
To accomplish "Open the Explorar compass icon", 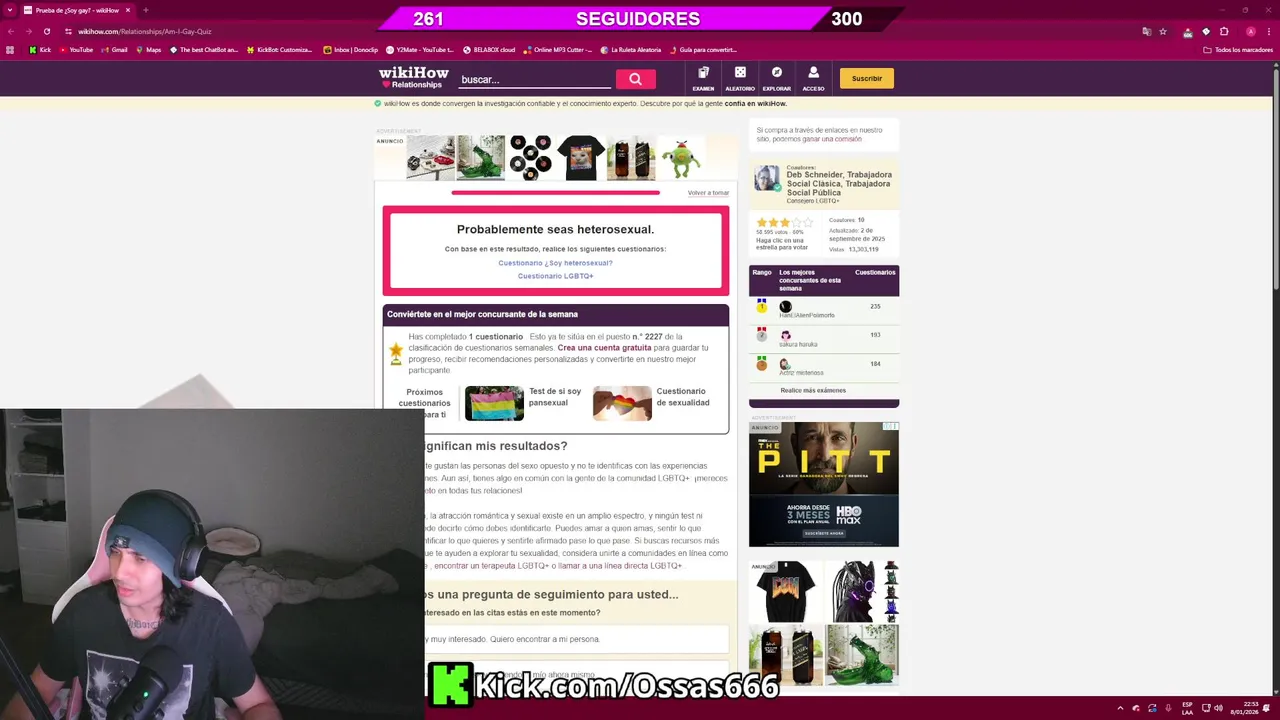I will [776, 78].
